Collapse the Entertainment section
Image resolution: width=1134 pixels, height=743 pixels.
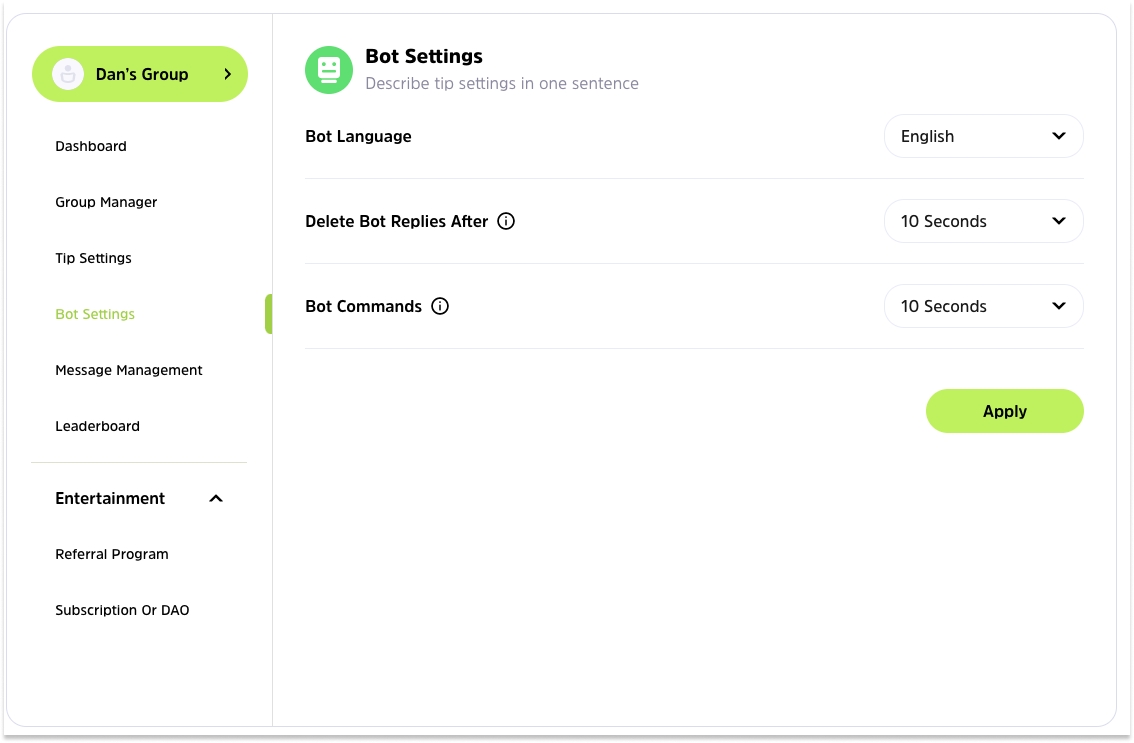216,498
